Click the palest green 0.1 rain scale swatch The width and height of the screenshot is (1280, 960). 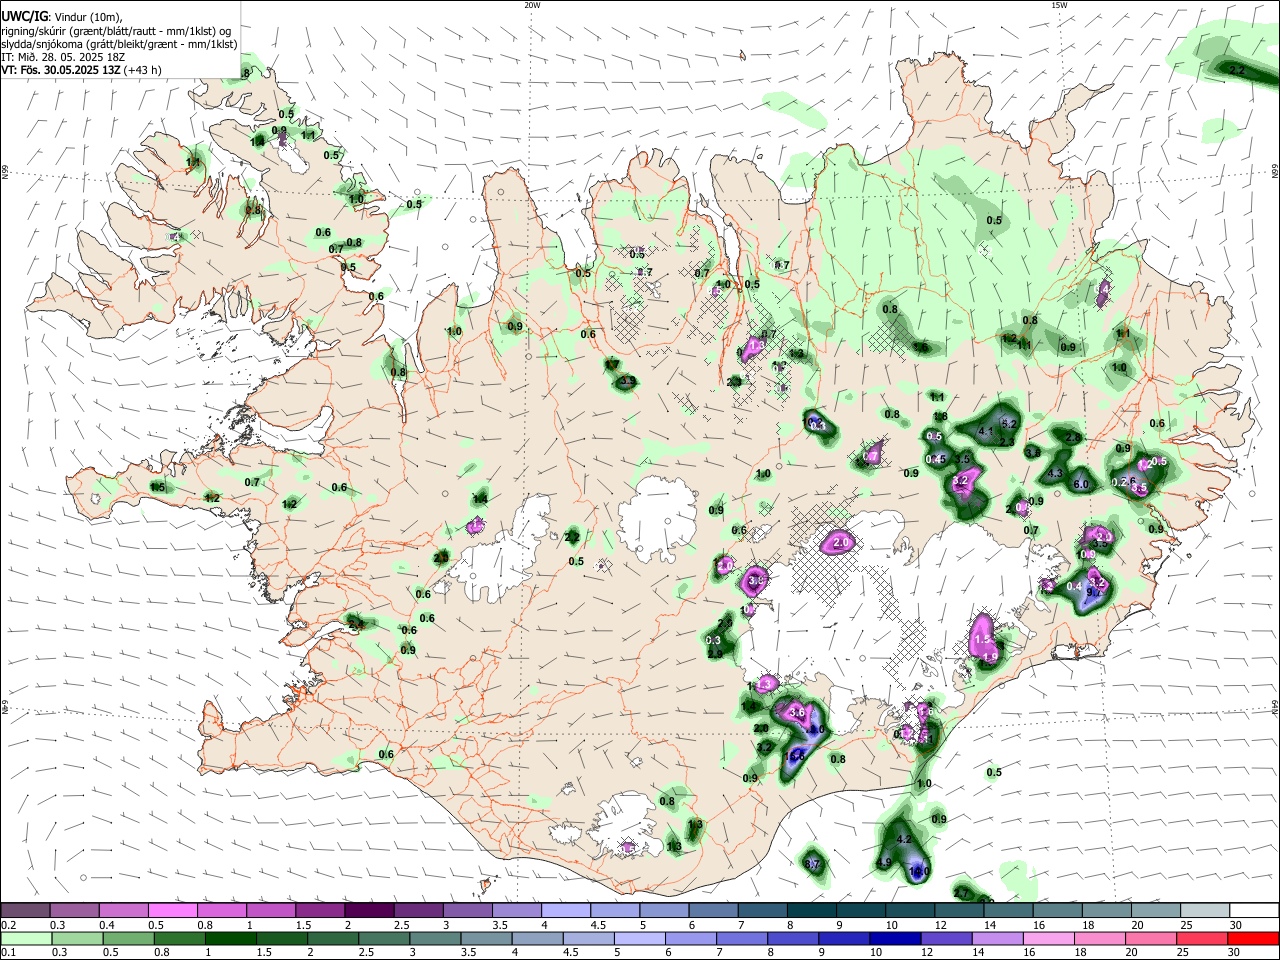pyautogui.click(x=26, y=938)
